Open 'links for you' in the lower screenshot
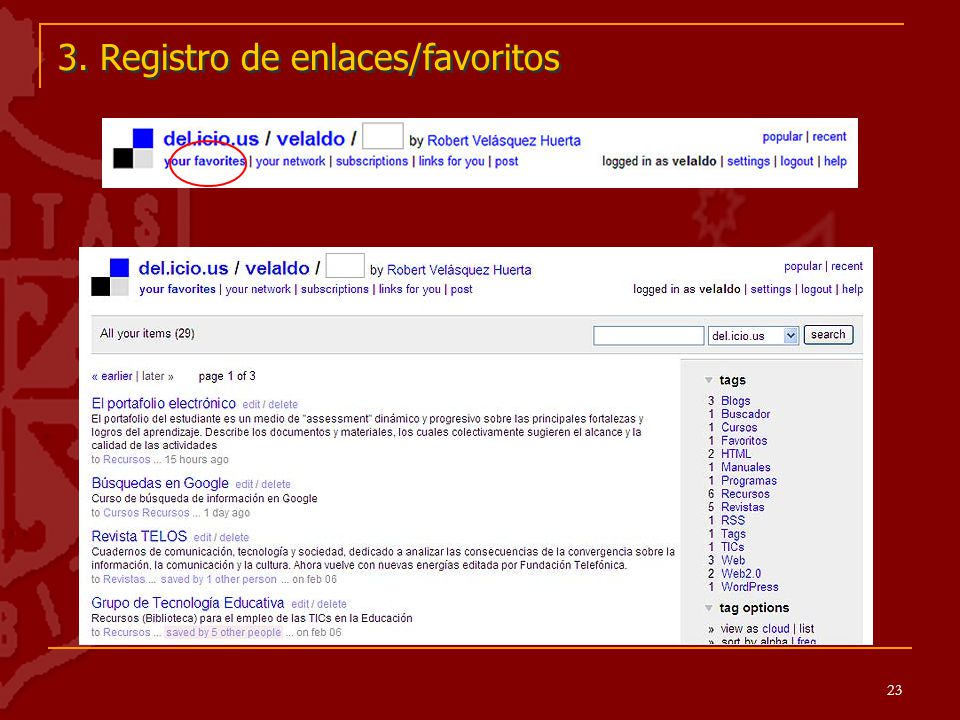Image resolution: width=960 pixels, height=720 pixels. [x=410, y=289]
